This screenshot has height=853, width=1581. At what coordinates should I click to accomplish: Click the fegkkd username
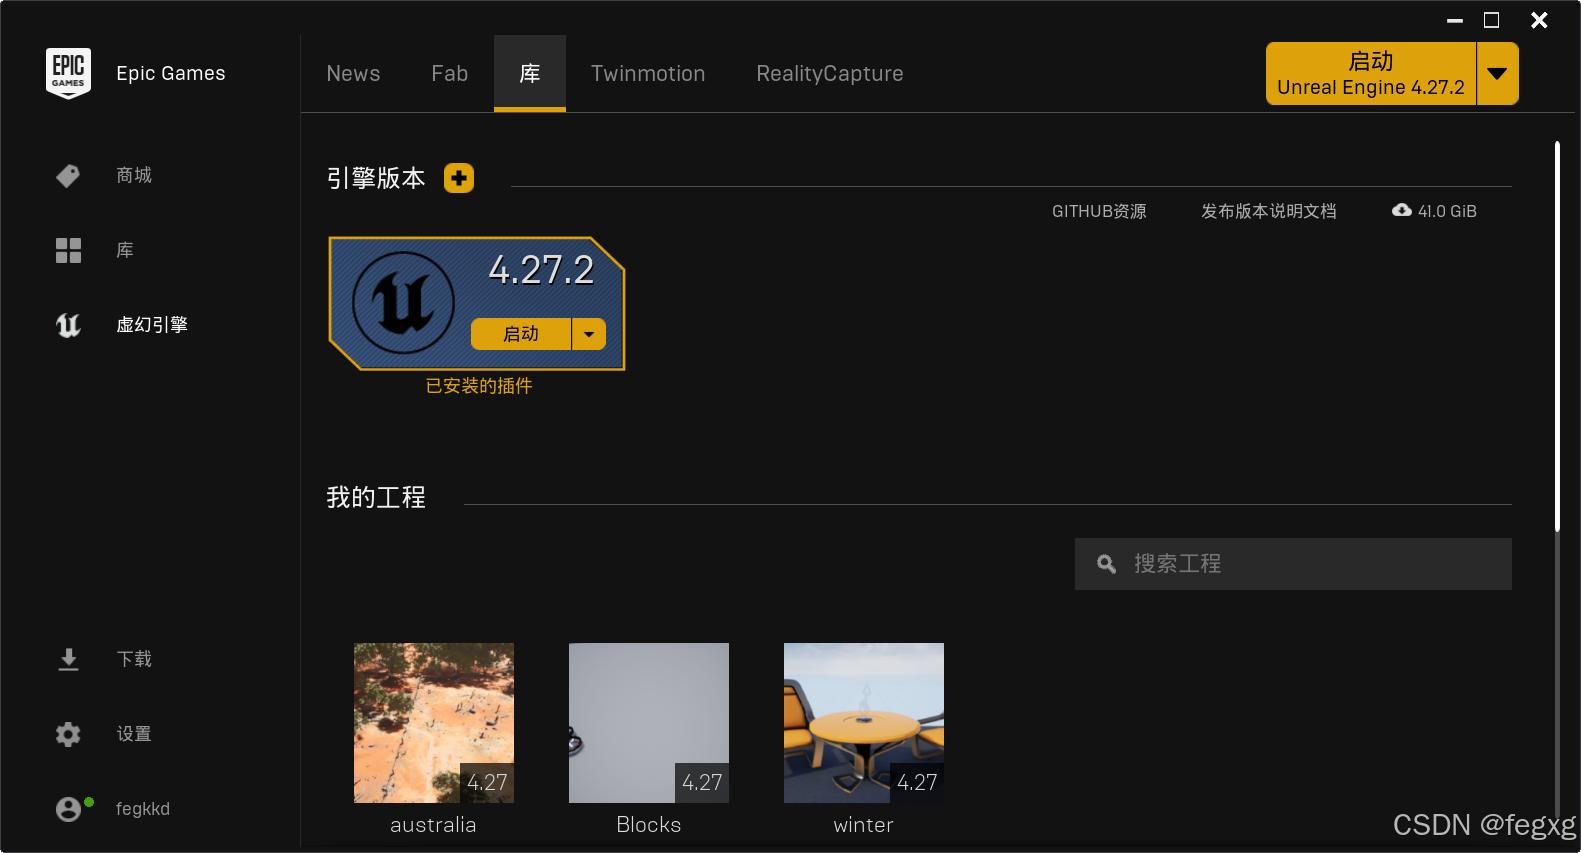tap(143, 809)
